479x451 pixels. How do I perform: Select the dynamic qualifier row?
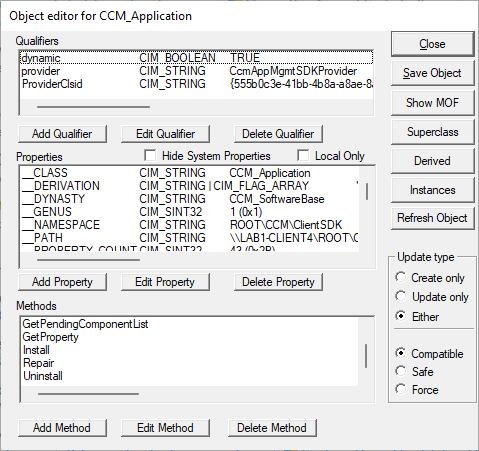196,58
